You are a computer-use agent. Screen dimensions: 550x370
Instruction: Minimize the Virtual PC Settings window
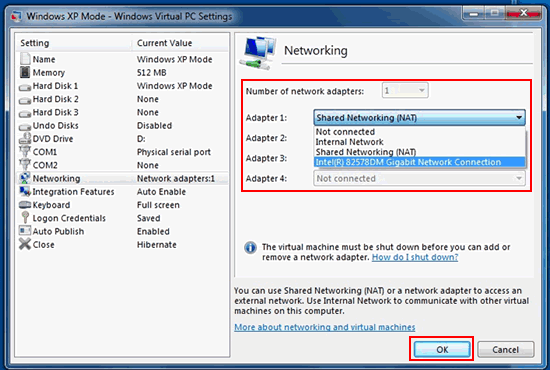[474, 14]
